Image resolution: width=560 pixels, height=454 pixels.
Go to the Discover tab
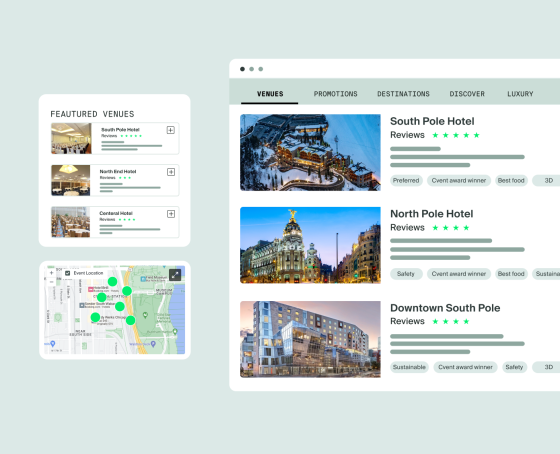pyautogui.click(x=467, y=94)
